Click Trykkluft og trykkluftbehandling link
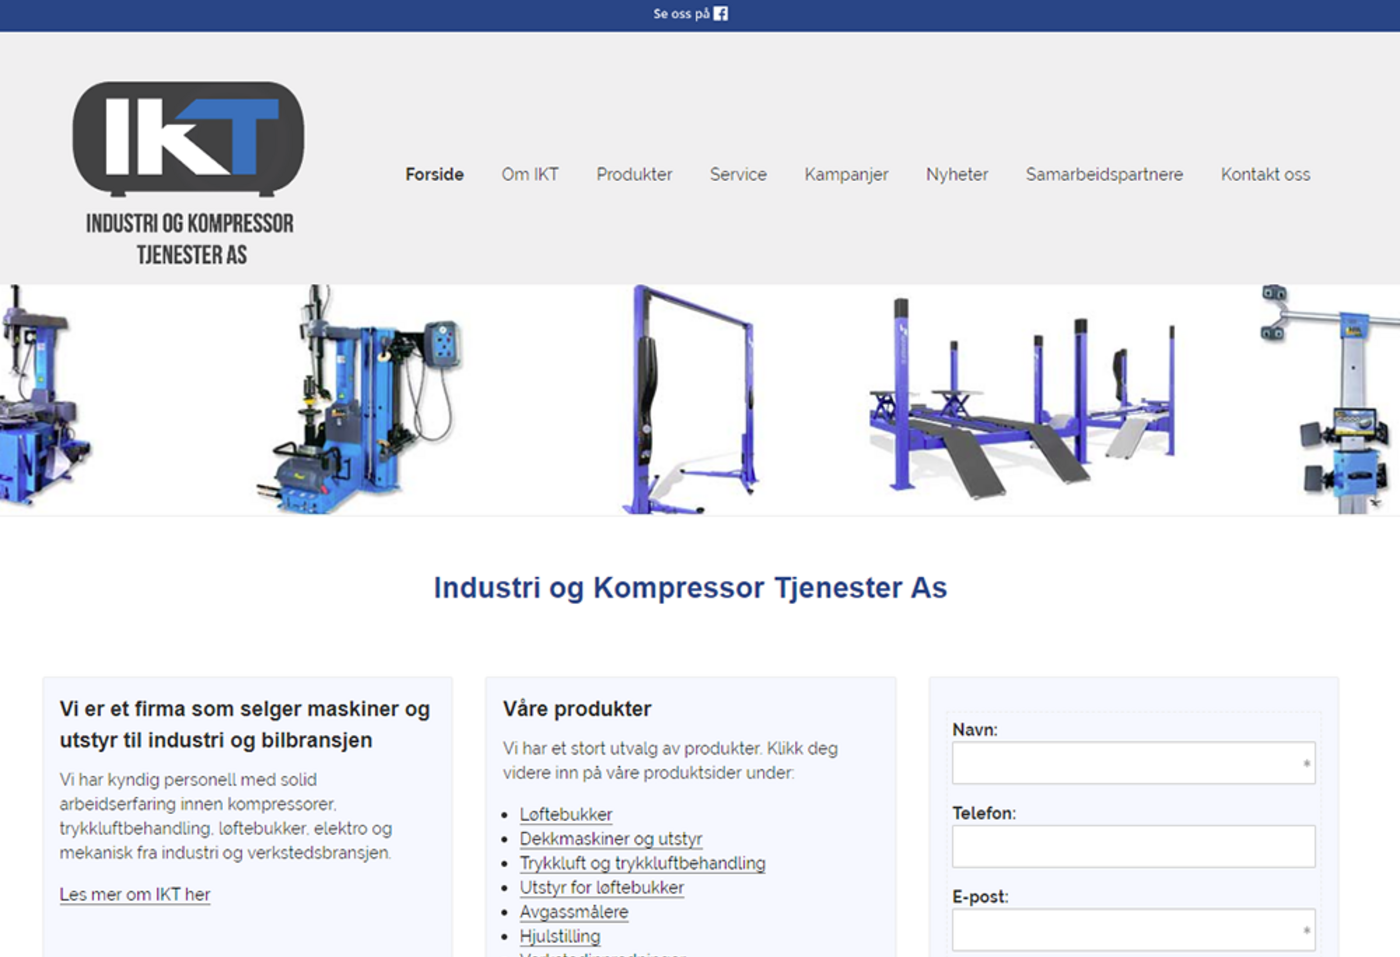The image size is (1400, 957). tap(642, 863)
